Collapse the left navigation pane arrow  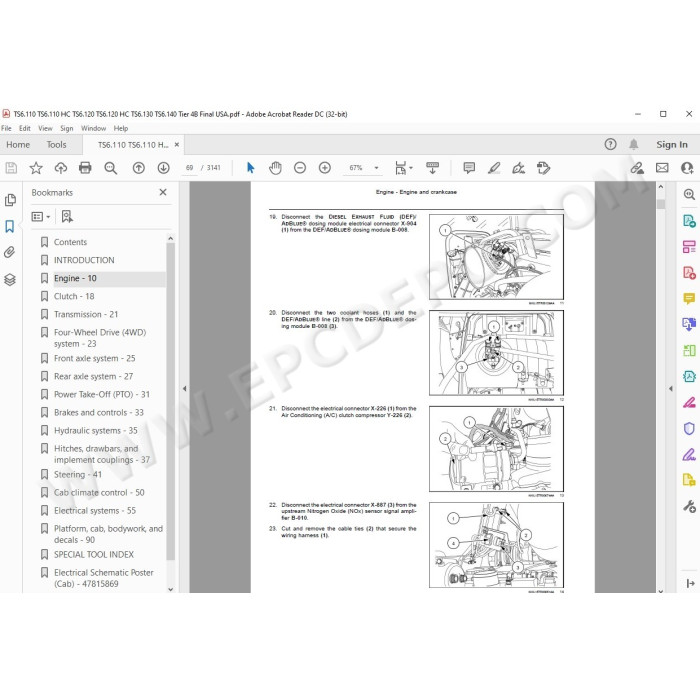[x=184, y=388]
